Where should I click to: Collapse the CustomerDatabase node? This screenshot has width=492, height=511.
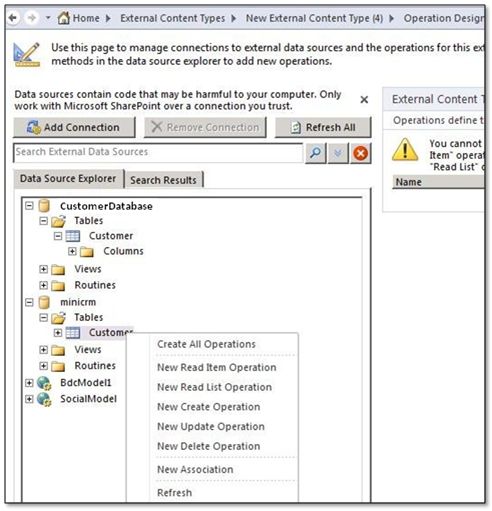(29, 206)
